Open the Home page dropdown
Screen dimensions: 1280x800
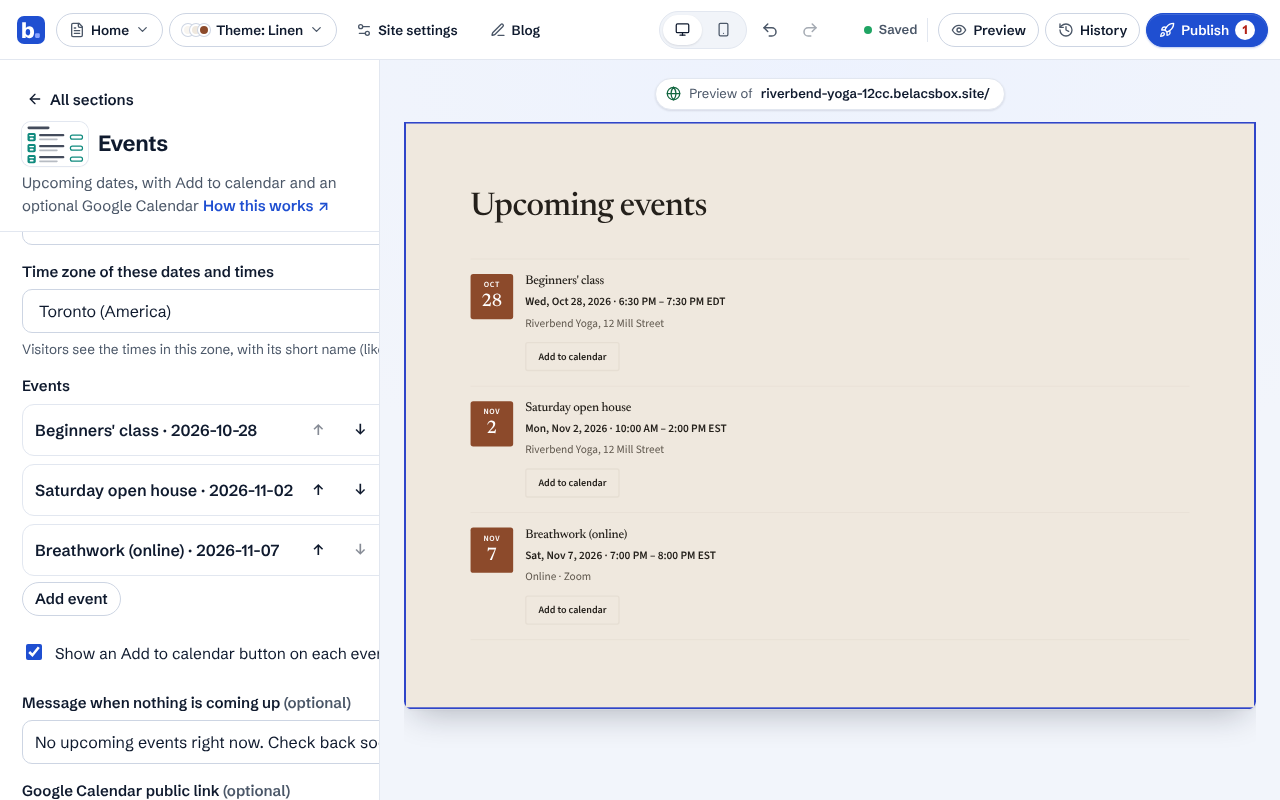click(x=109, y=30)
